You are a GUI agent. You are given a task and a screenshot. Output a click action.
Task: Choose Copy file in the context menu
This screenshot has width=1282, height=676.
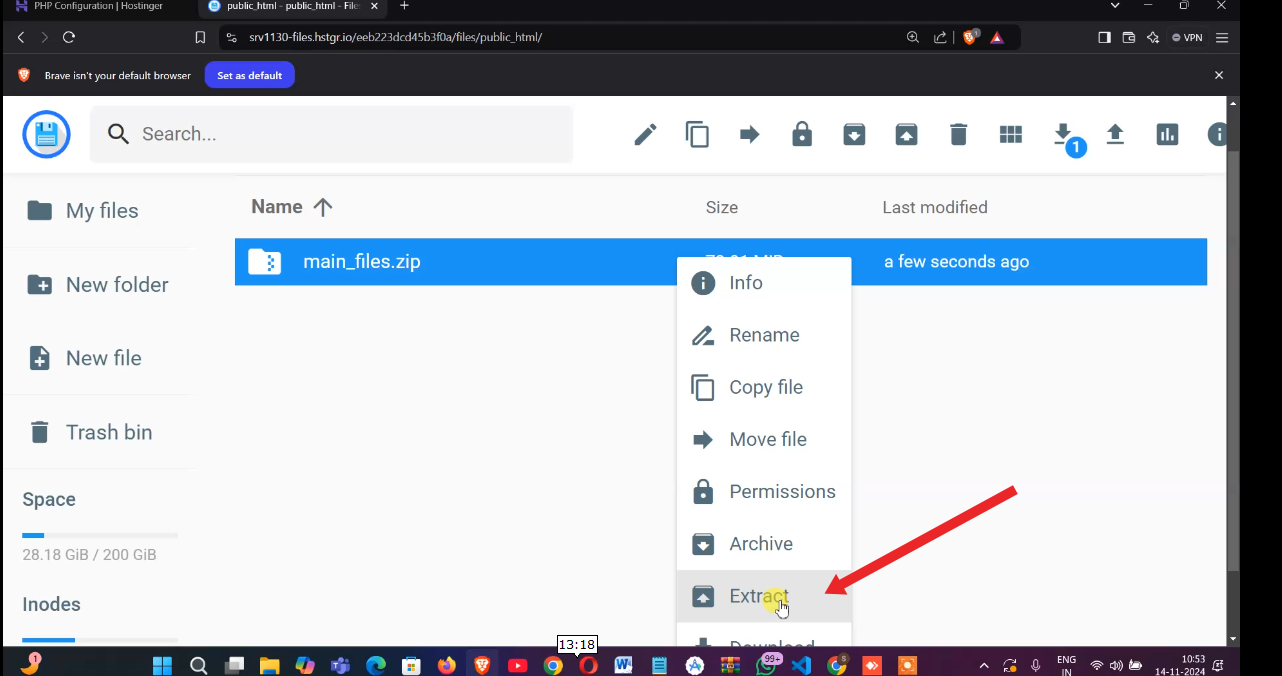[x=764, y=387]
